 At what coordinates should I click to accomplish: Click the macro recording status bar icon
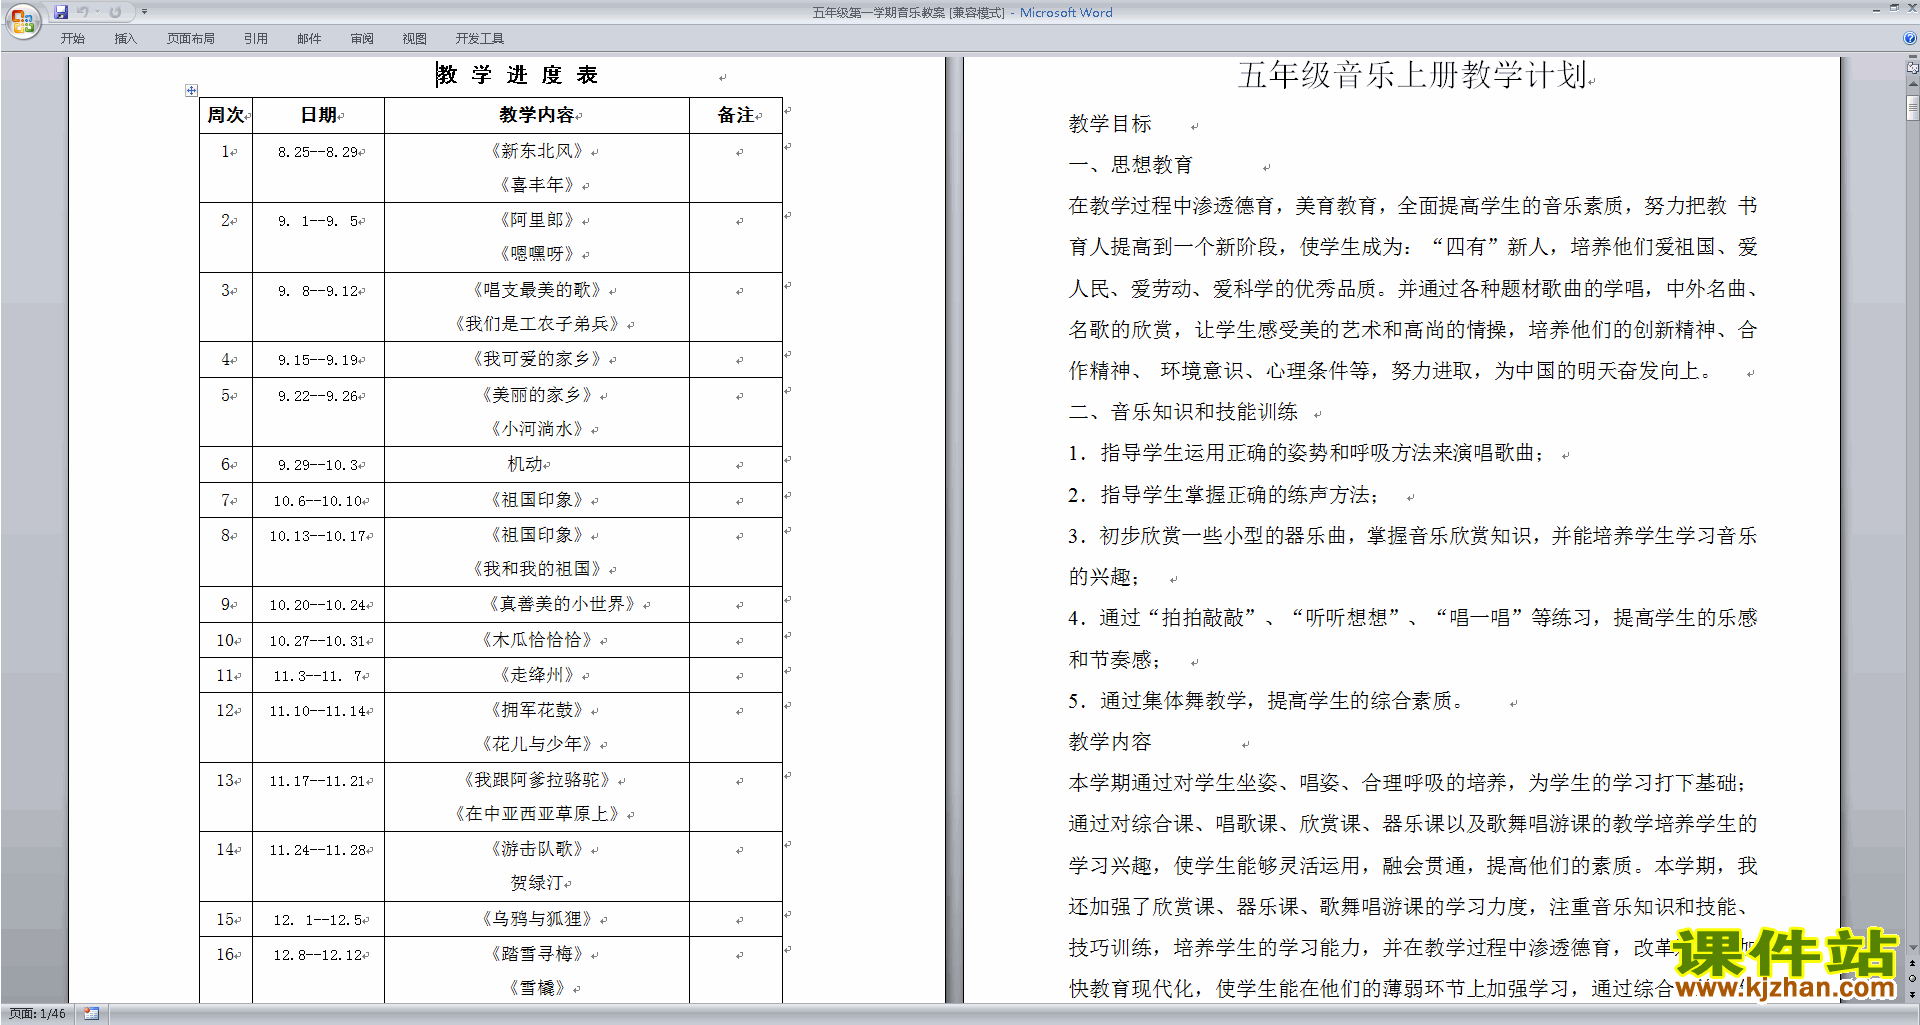pos(92,1014)
